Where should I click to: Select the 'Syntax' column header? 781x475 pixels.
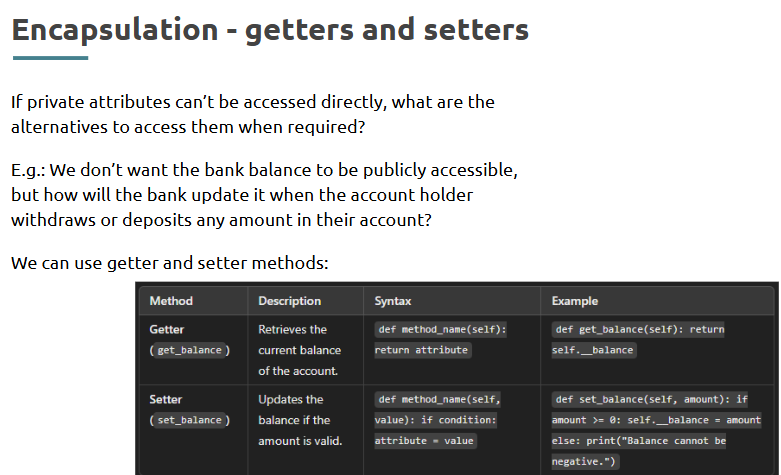point(392,301)
